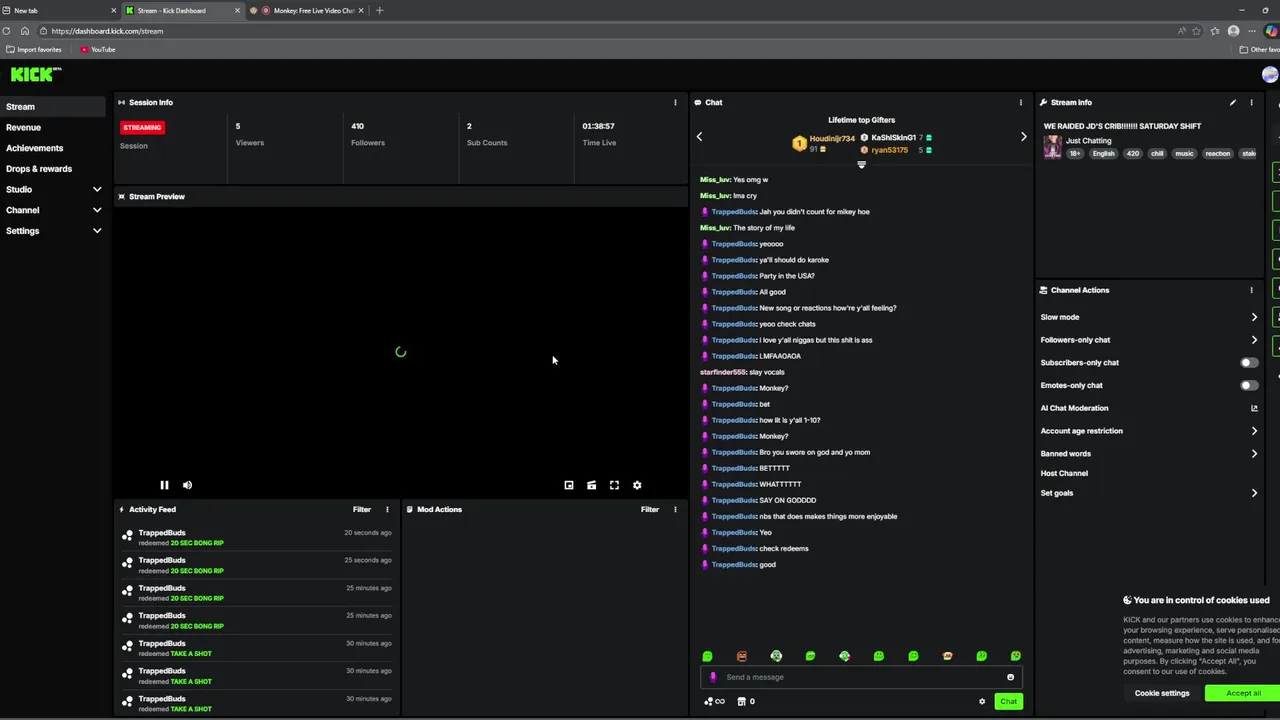The width and height of the screenshot is (1280, 720).
Task: Click channel points infinity icon below chat
Action: (x=714, y=701)
